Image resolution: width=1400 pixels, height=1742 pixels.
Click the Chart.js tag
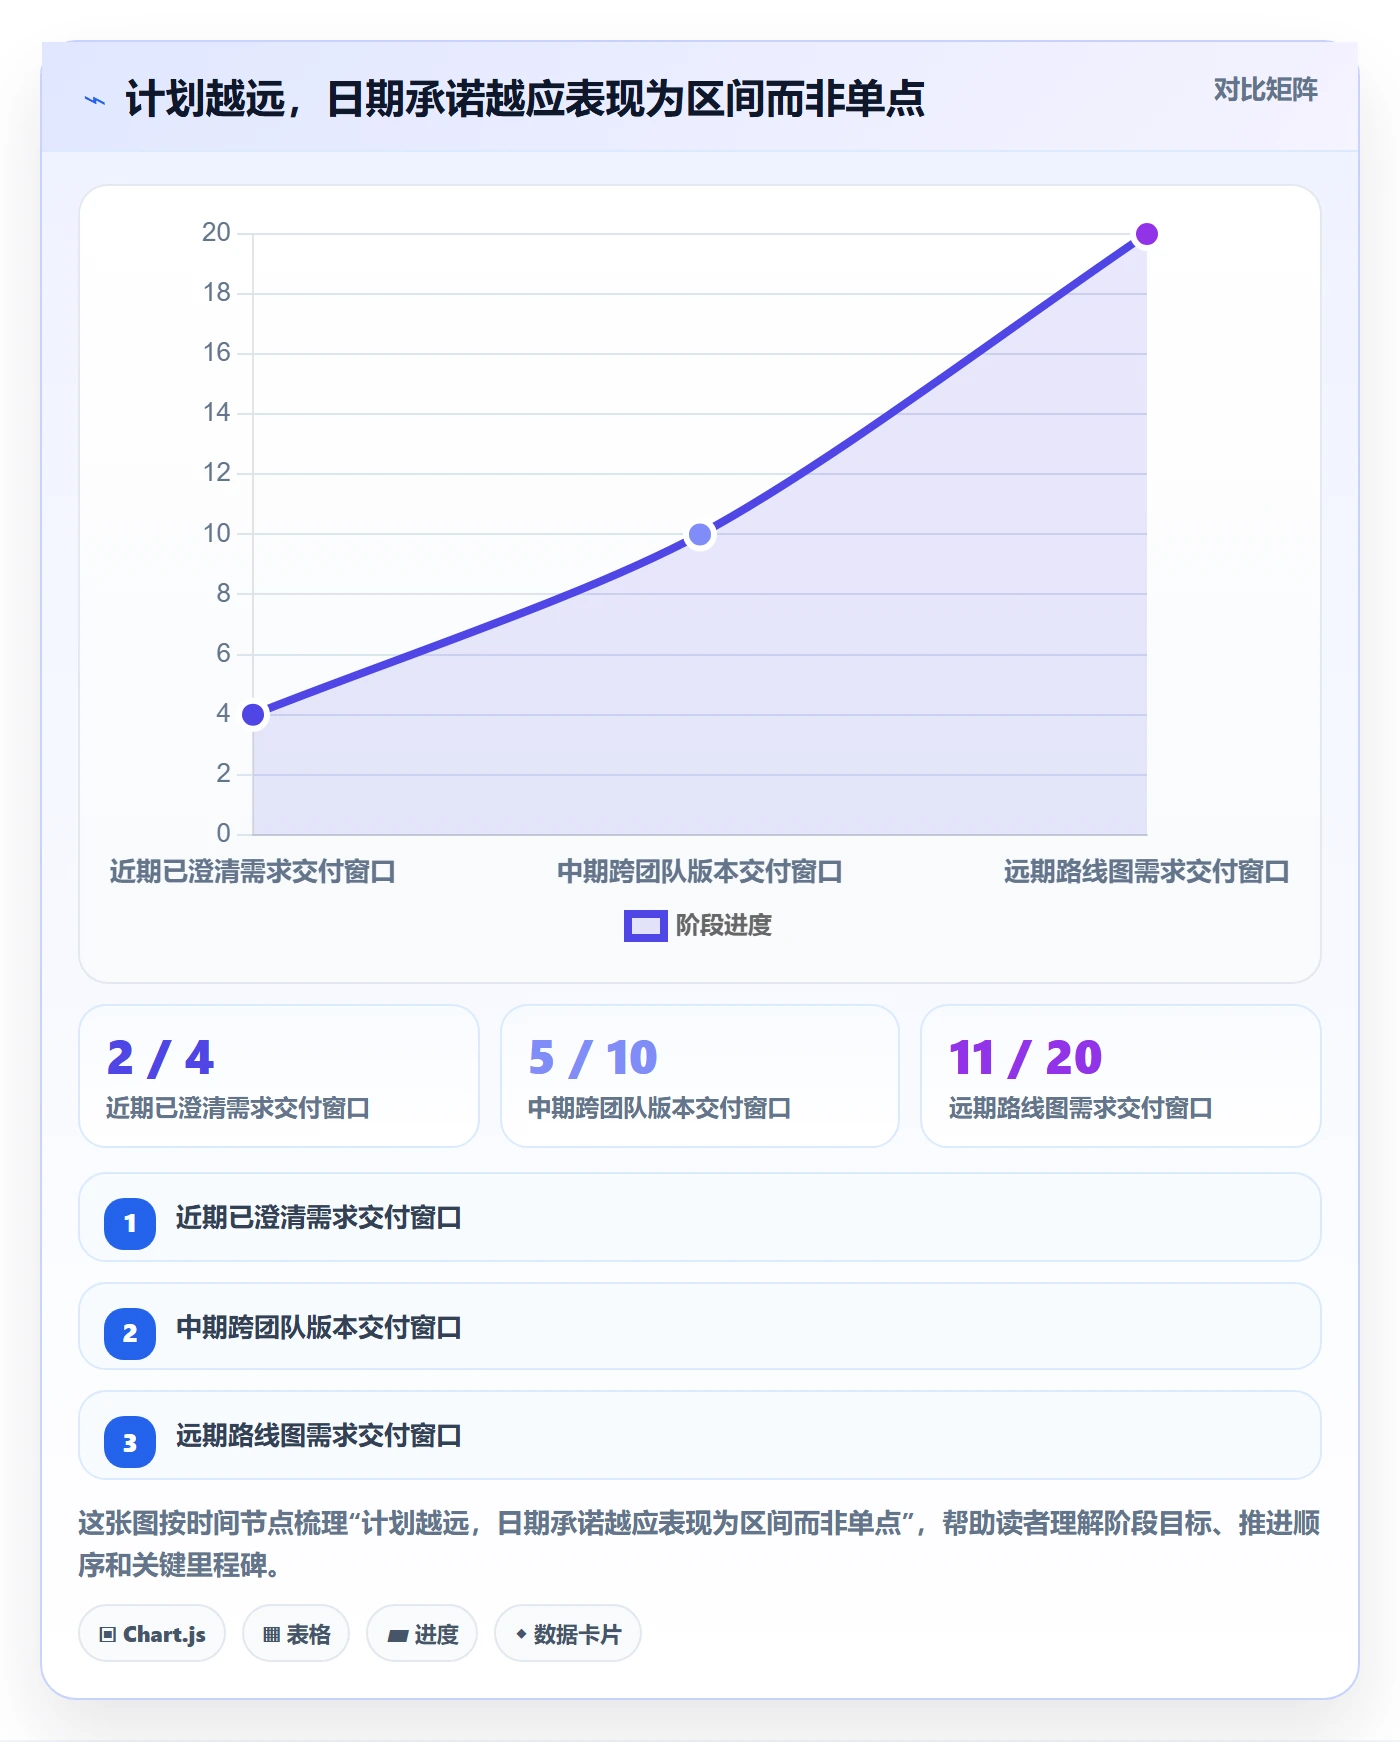[152, 1634]
